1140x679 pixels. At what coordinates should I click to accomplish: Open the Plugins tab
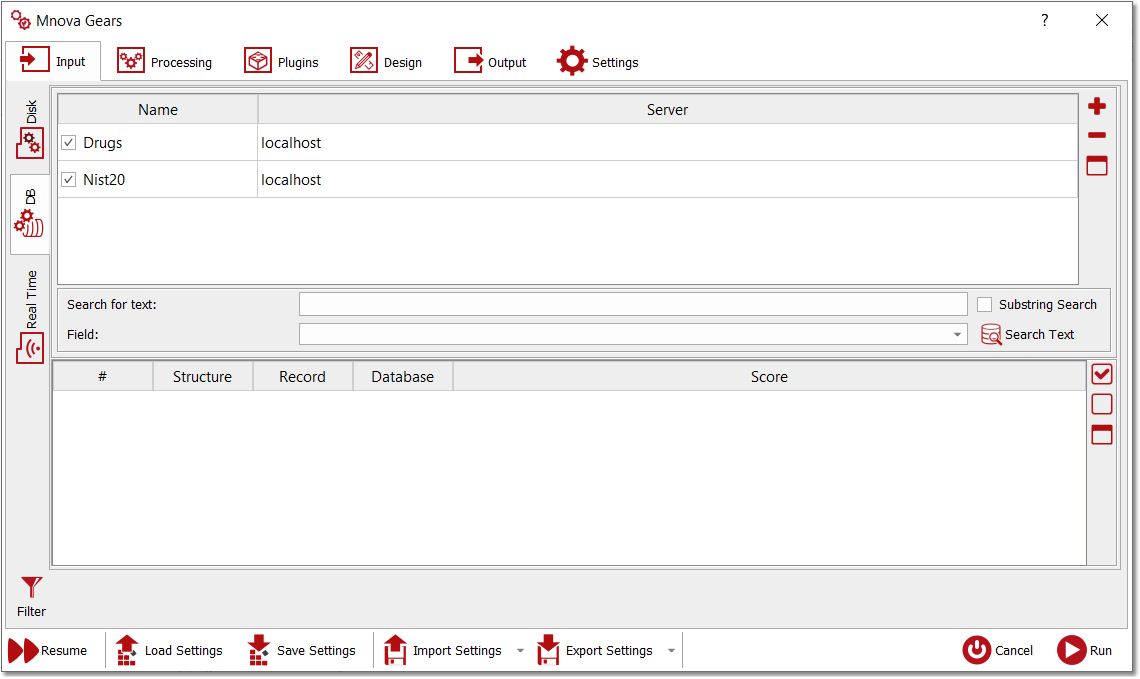[x=281, y=62]
